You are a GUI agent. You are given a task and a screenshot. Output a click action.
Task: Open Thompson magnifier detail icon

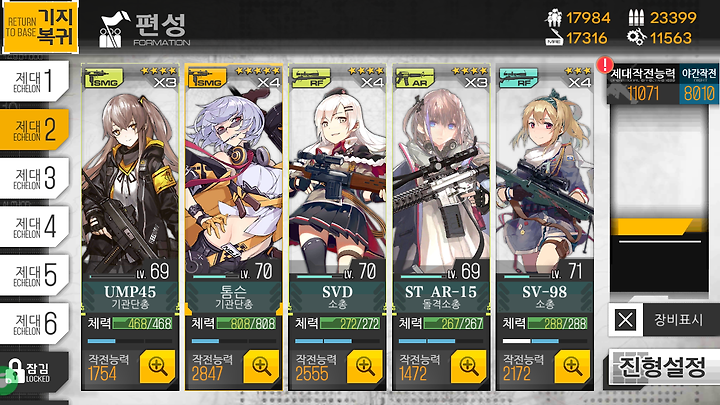point(261,366)
